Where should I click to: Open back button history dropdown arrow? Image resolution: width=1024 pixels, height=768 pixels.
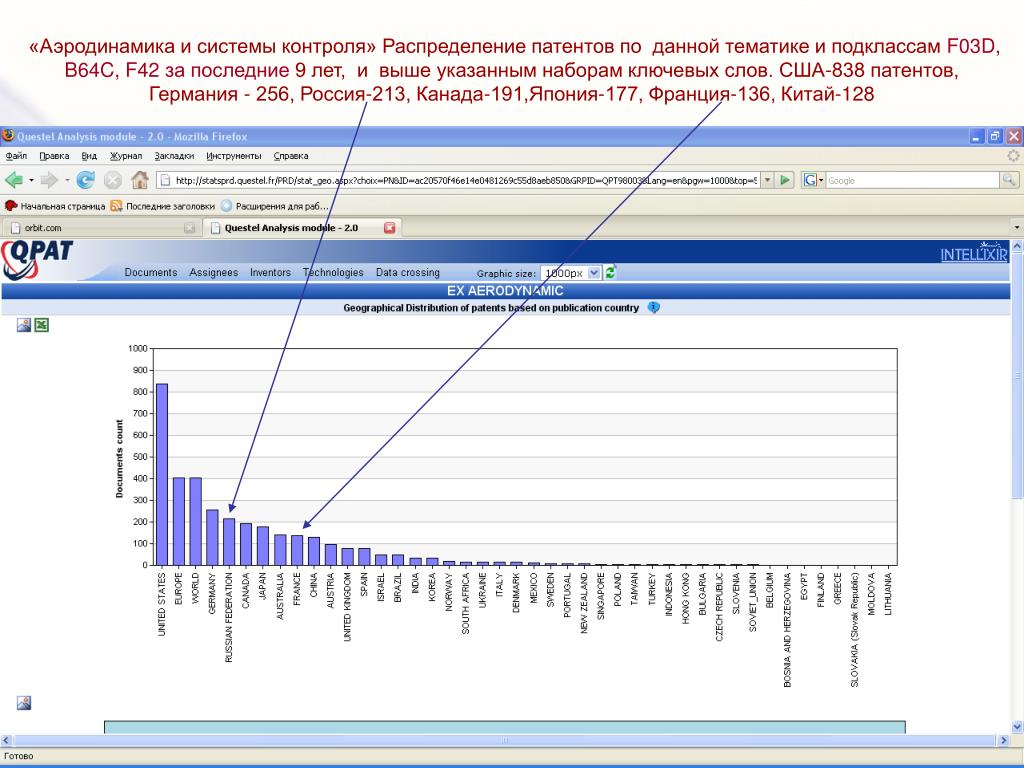(x=31, y=180)
